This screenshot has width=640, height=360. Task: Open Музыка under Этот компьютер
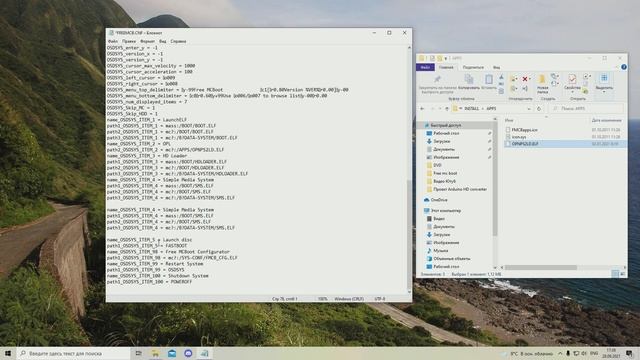click(440, 251)
